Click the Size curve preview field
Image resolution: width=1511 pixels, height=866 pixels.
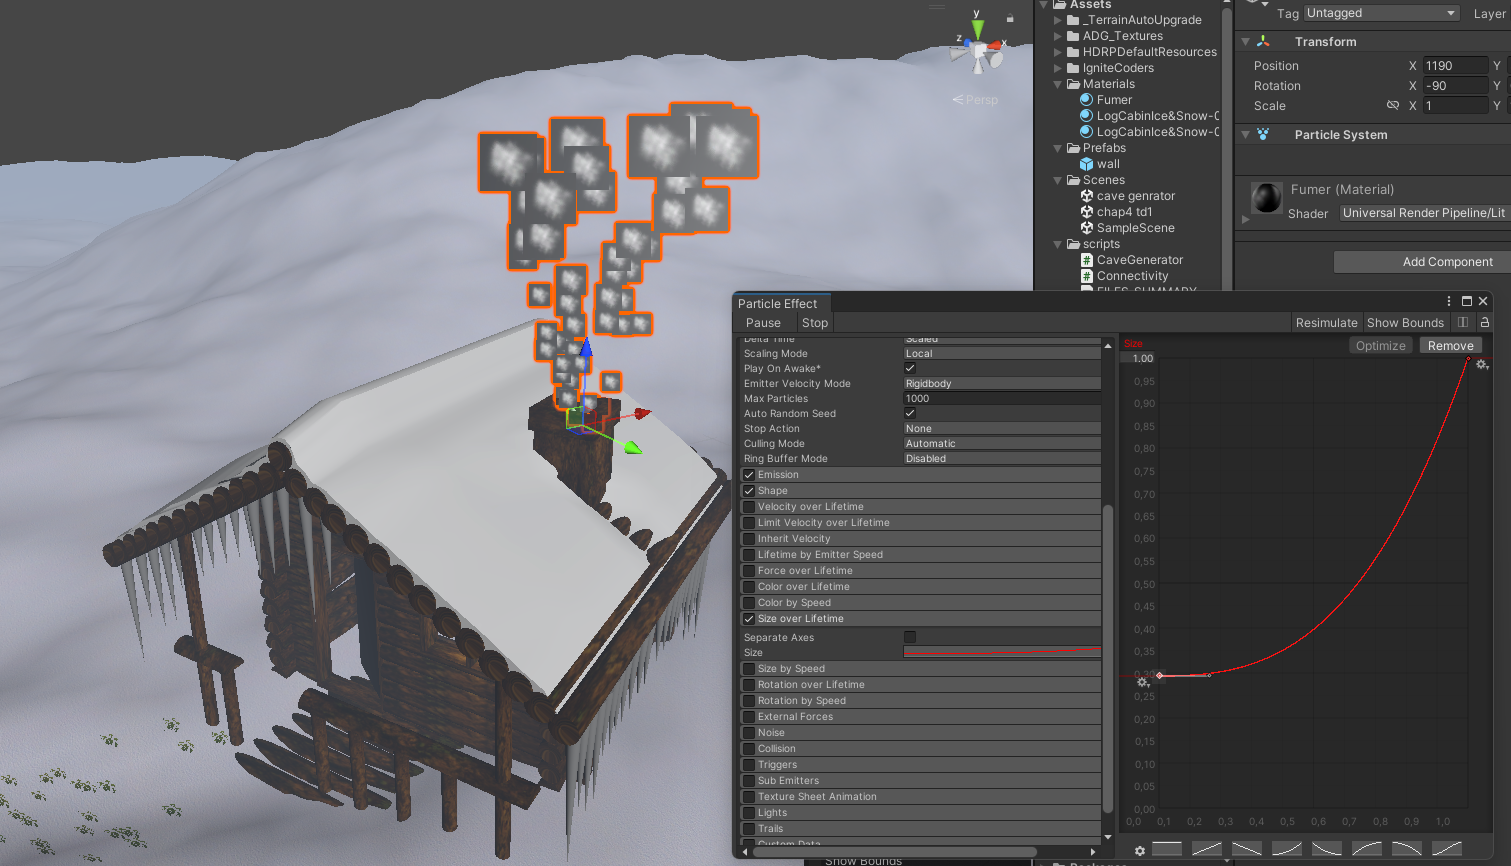1001,652
